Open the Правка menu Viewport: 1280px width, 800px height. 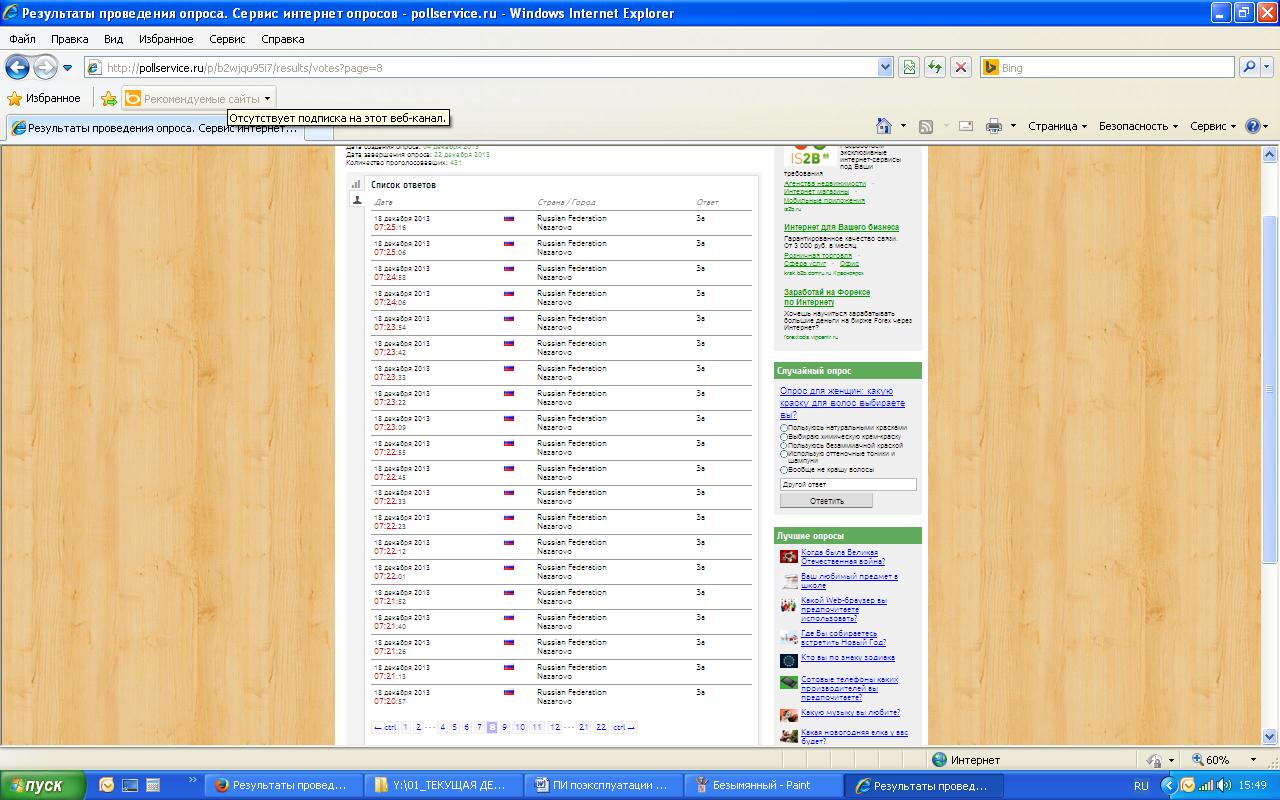(x=70, y=39)
